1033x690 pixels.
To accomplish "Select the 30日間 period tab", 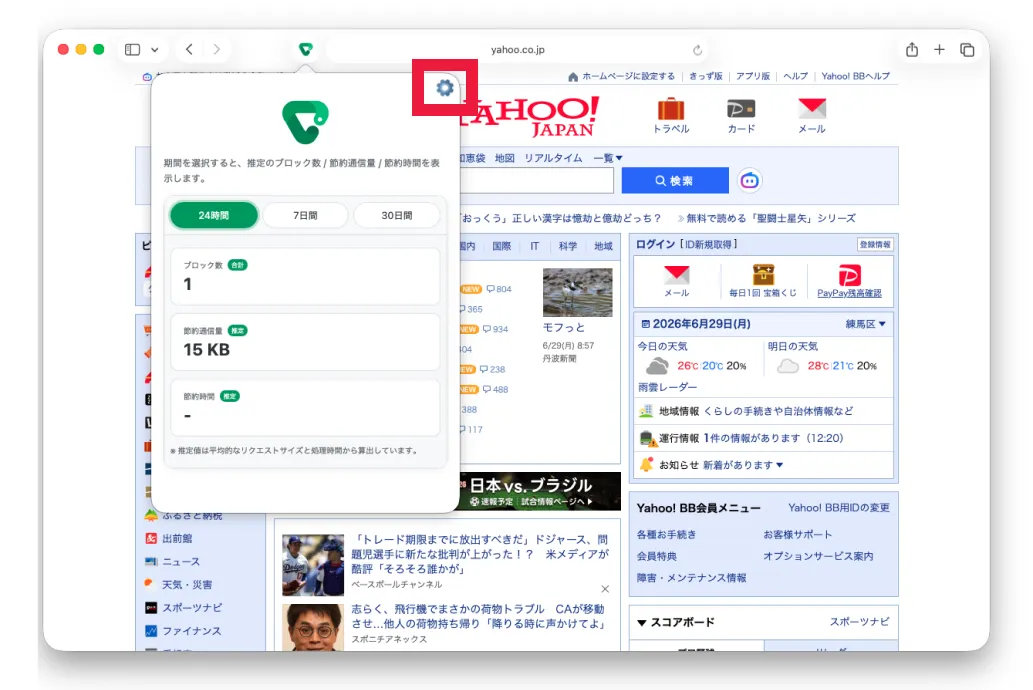I will pos(397,216).
